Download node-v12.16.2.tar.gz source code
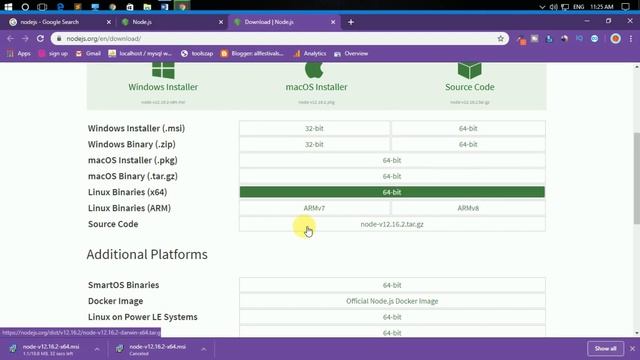Image resolution: width=640 pixels, height=360 pixels. tap(392, 224)
